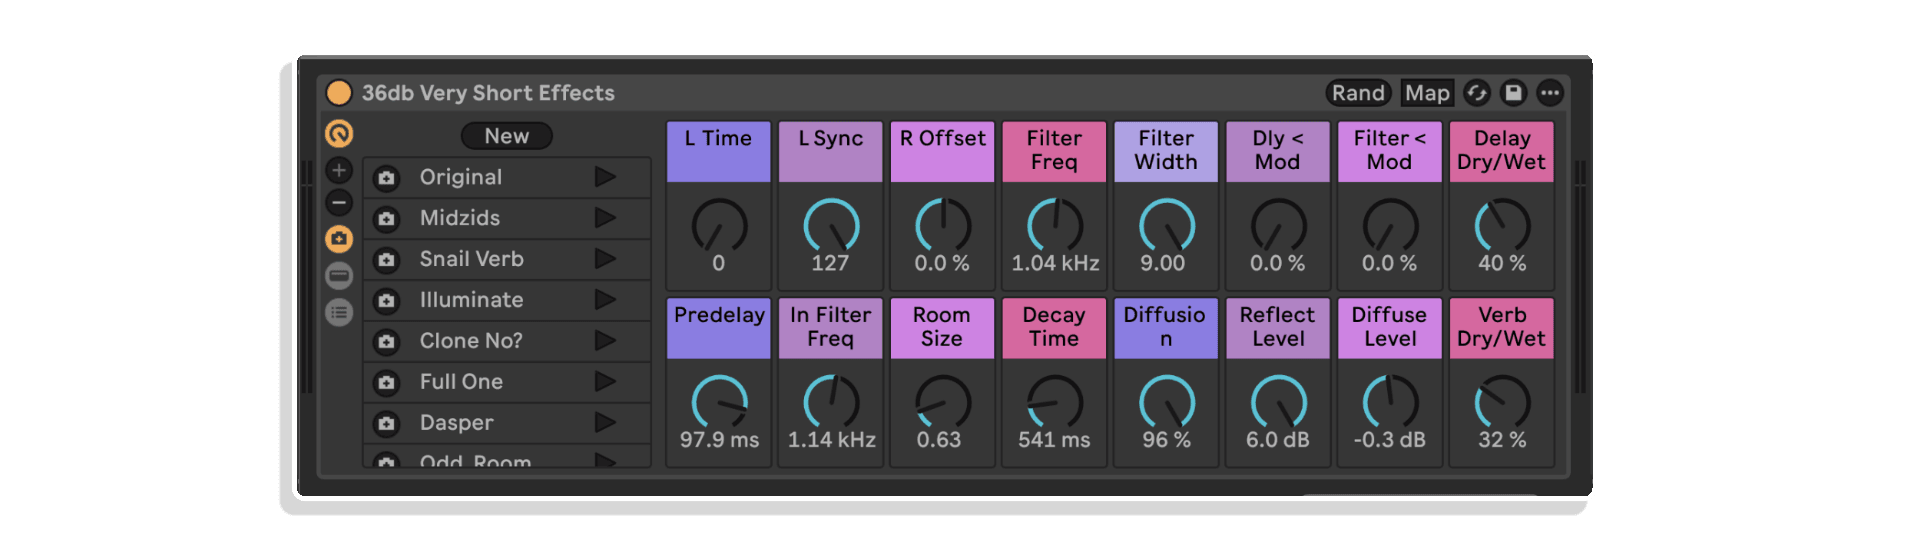Select the Snail Verb variation name
The width and height of the screenshot is (1920, 551).
(x=471, y=259)
